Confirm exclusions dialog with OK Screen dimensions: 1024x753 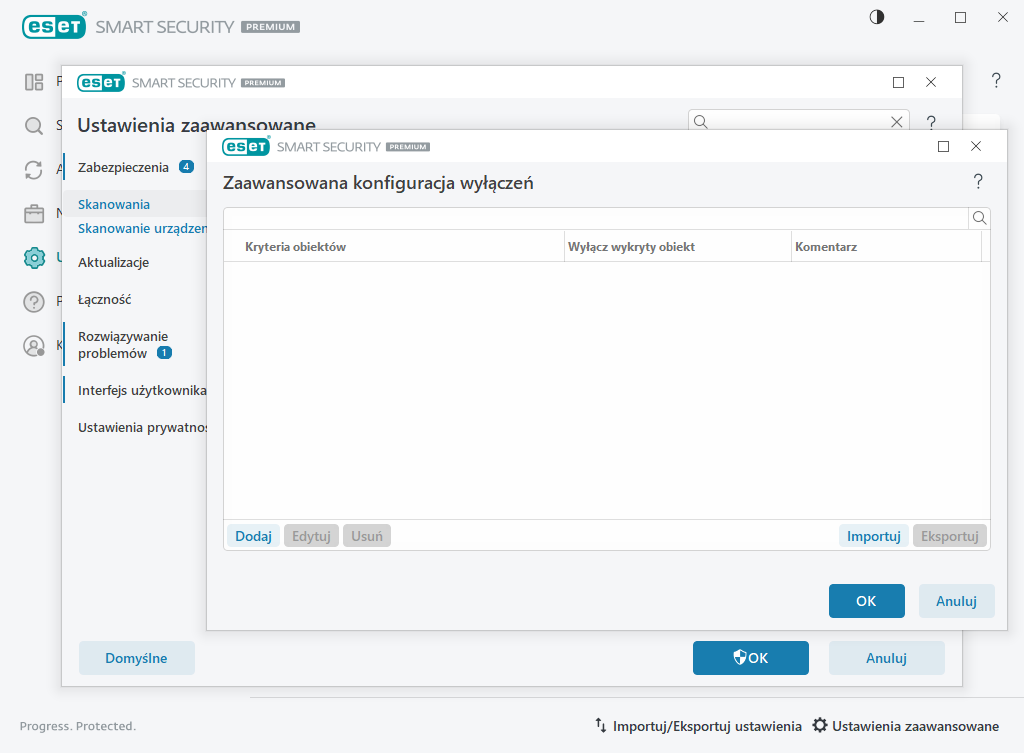[866, 601]
